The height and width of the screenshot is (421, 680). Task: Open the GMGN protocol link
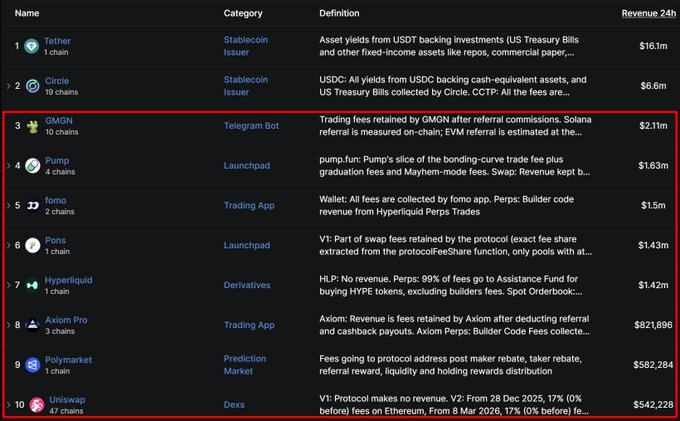59,121
